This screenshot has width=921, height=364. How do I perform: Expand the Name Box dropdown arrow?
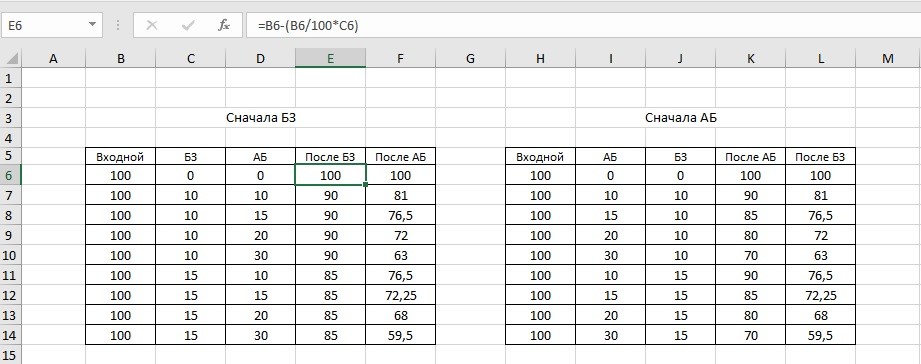click(92, 25)
